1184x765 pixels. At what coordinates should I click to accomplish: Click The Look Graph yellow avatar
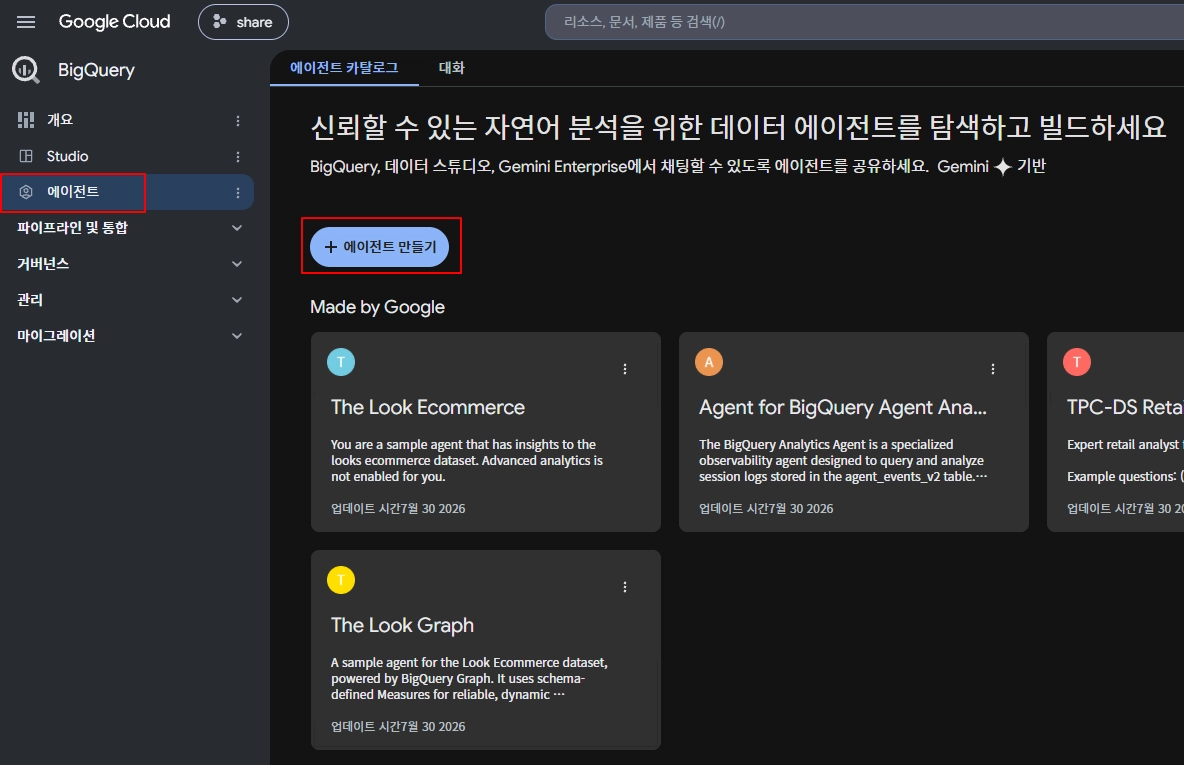click(x=341, y=580)
